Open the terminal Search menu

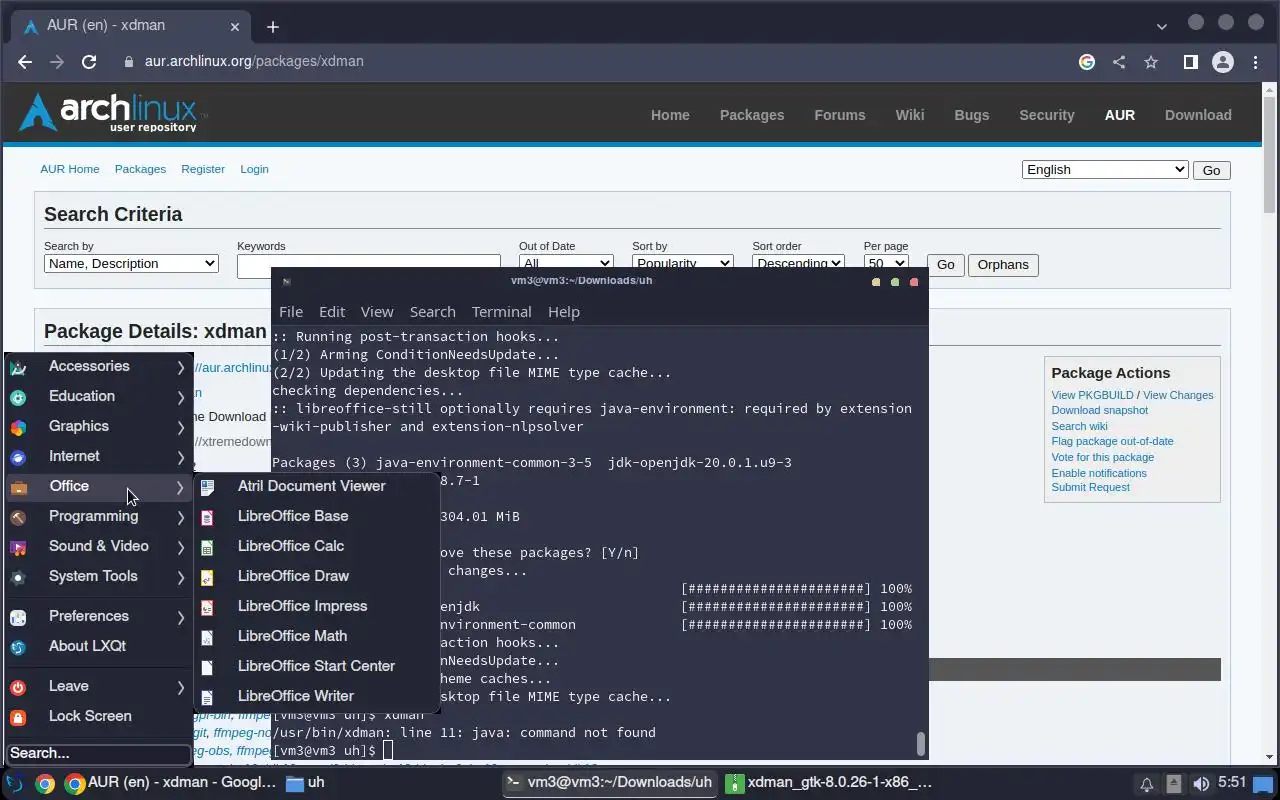pyautogui.click(x=432, y=312)
